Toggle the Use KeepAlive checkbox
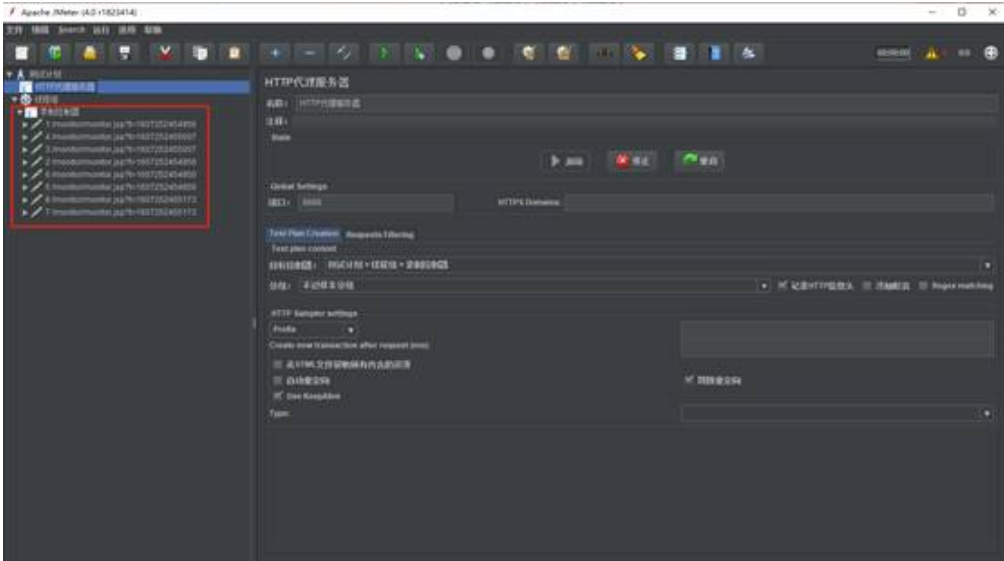 tap(277, 396)
